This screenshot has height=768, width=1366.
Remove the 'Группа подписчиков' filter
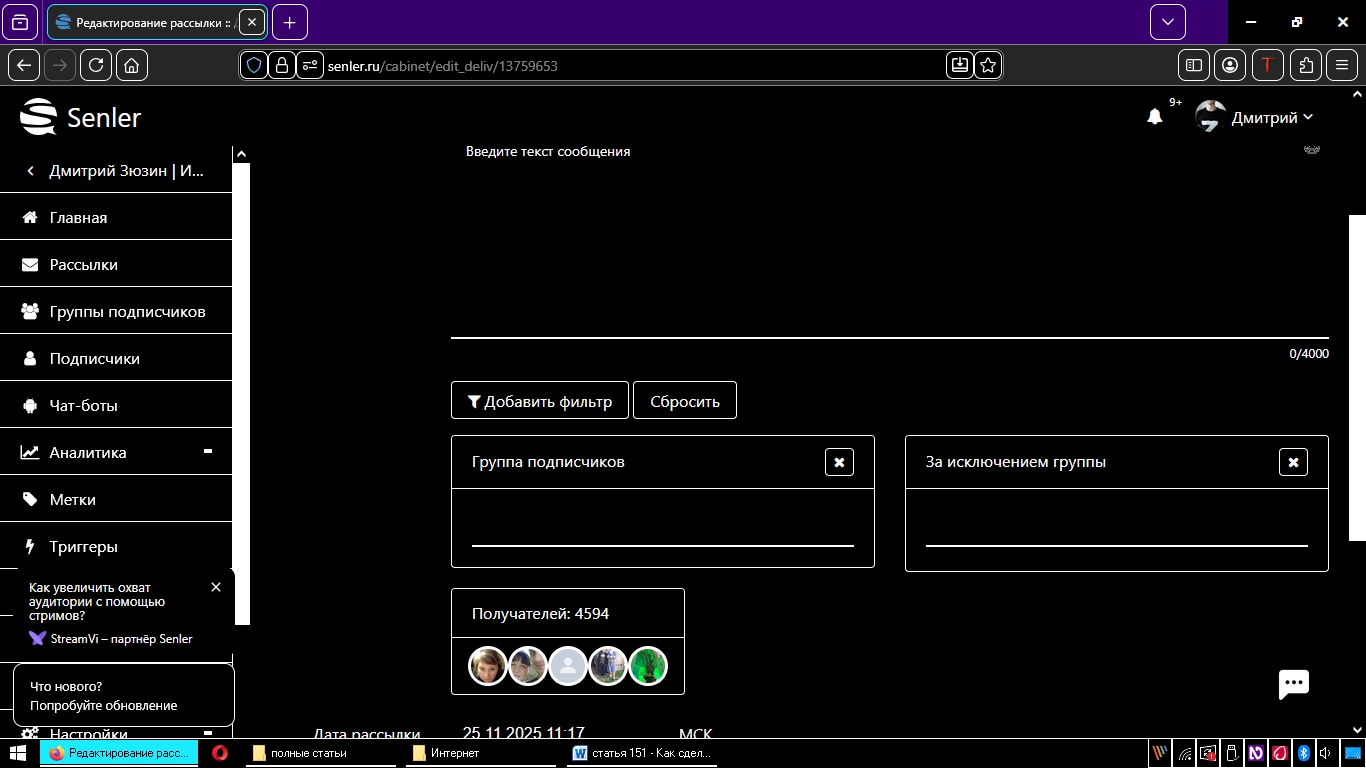coord(839,462)
